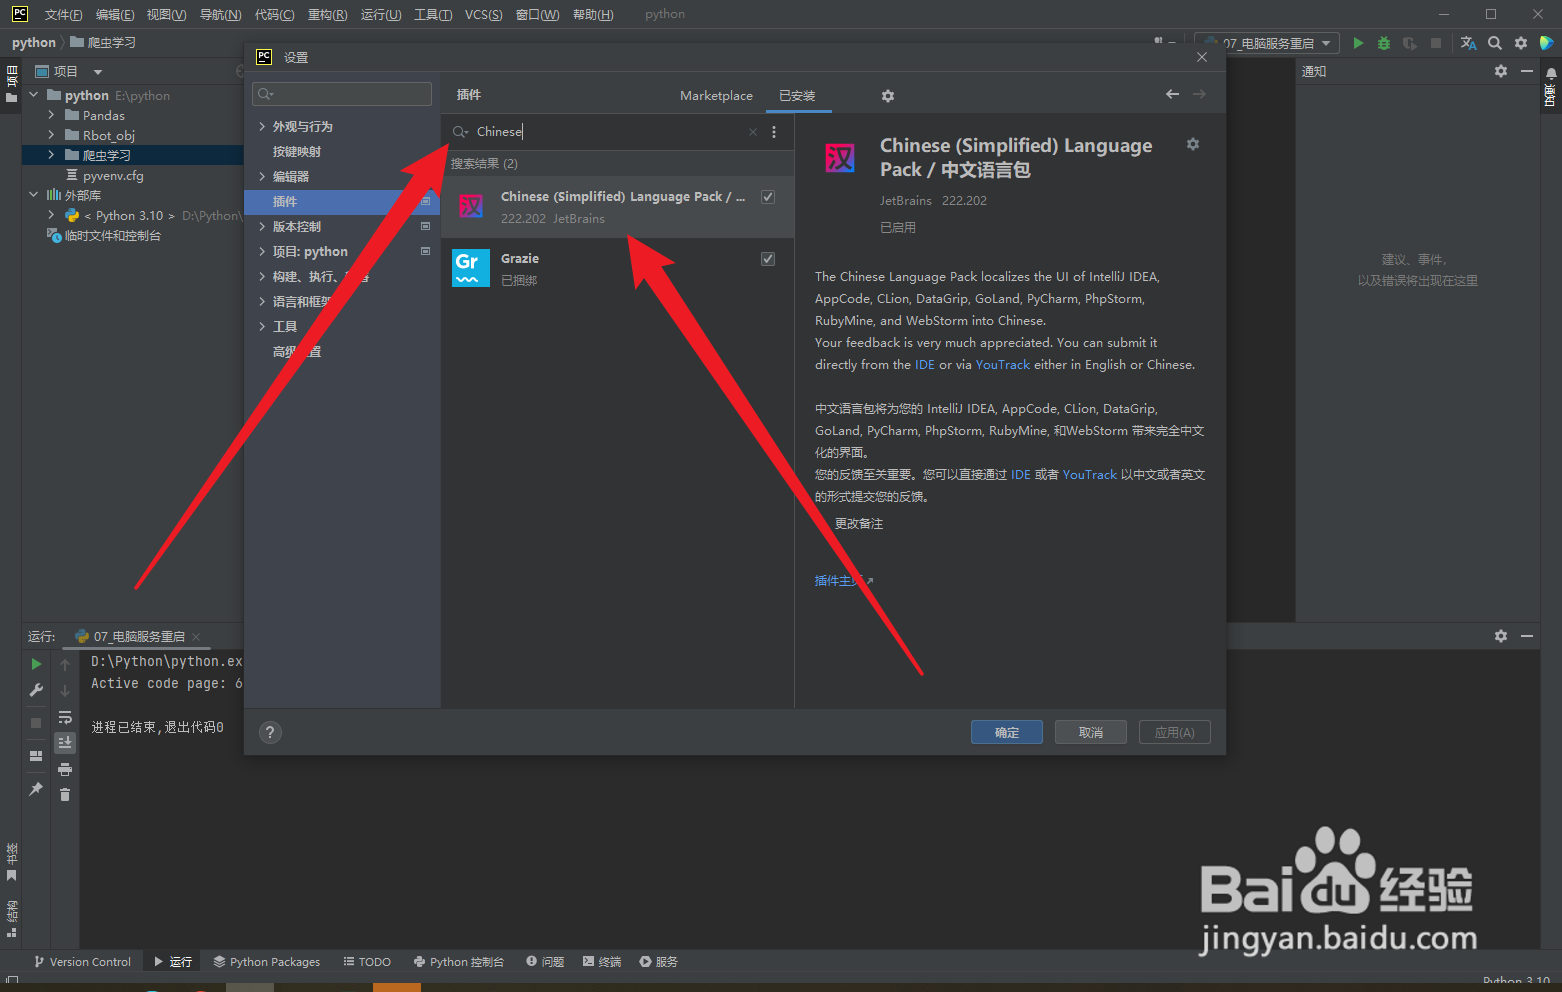Open the Chinese Language Pack options gear
The image size is (1562, 992).
[1193, 144]
